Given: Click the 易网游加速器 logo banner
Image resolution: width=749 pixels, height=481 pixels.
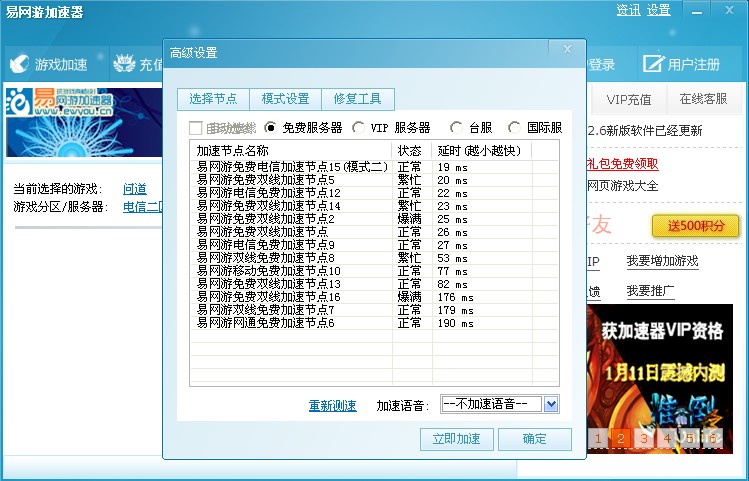Looking at the screenshot, I should coord(60,102).
